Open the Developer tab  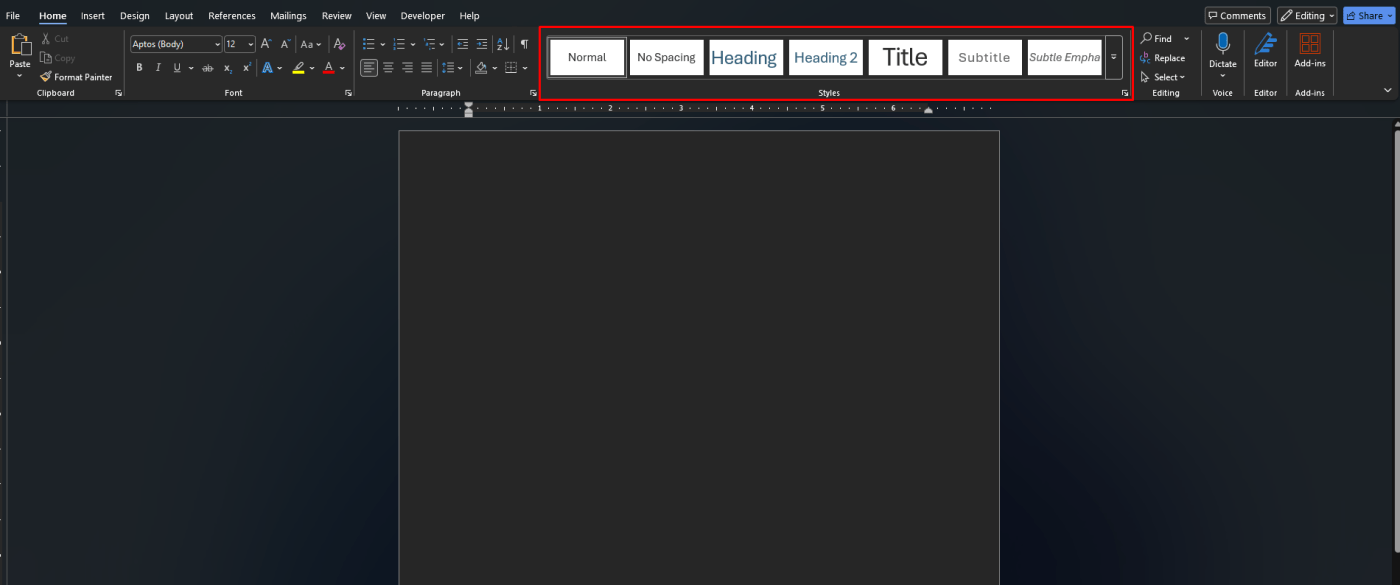click(x=422, y=16)
